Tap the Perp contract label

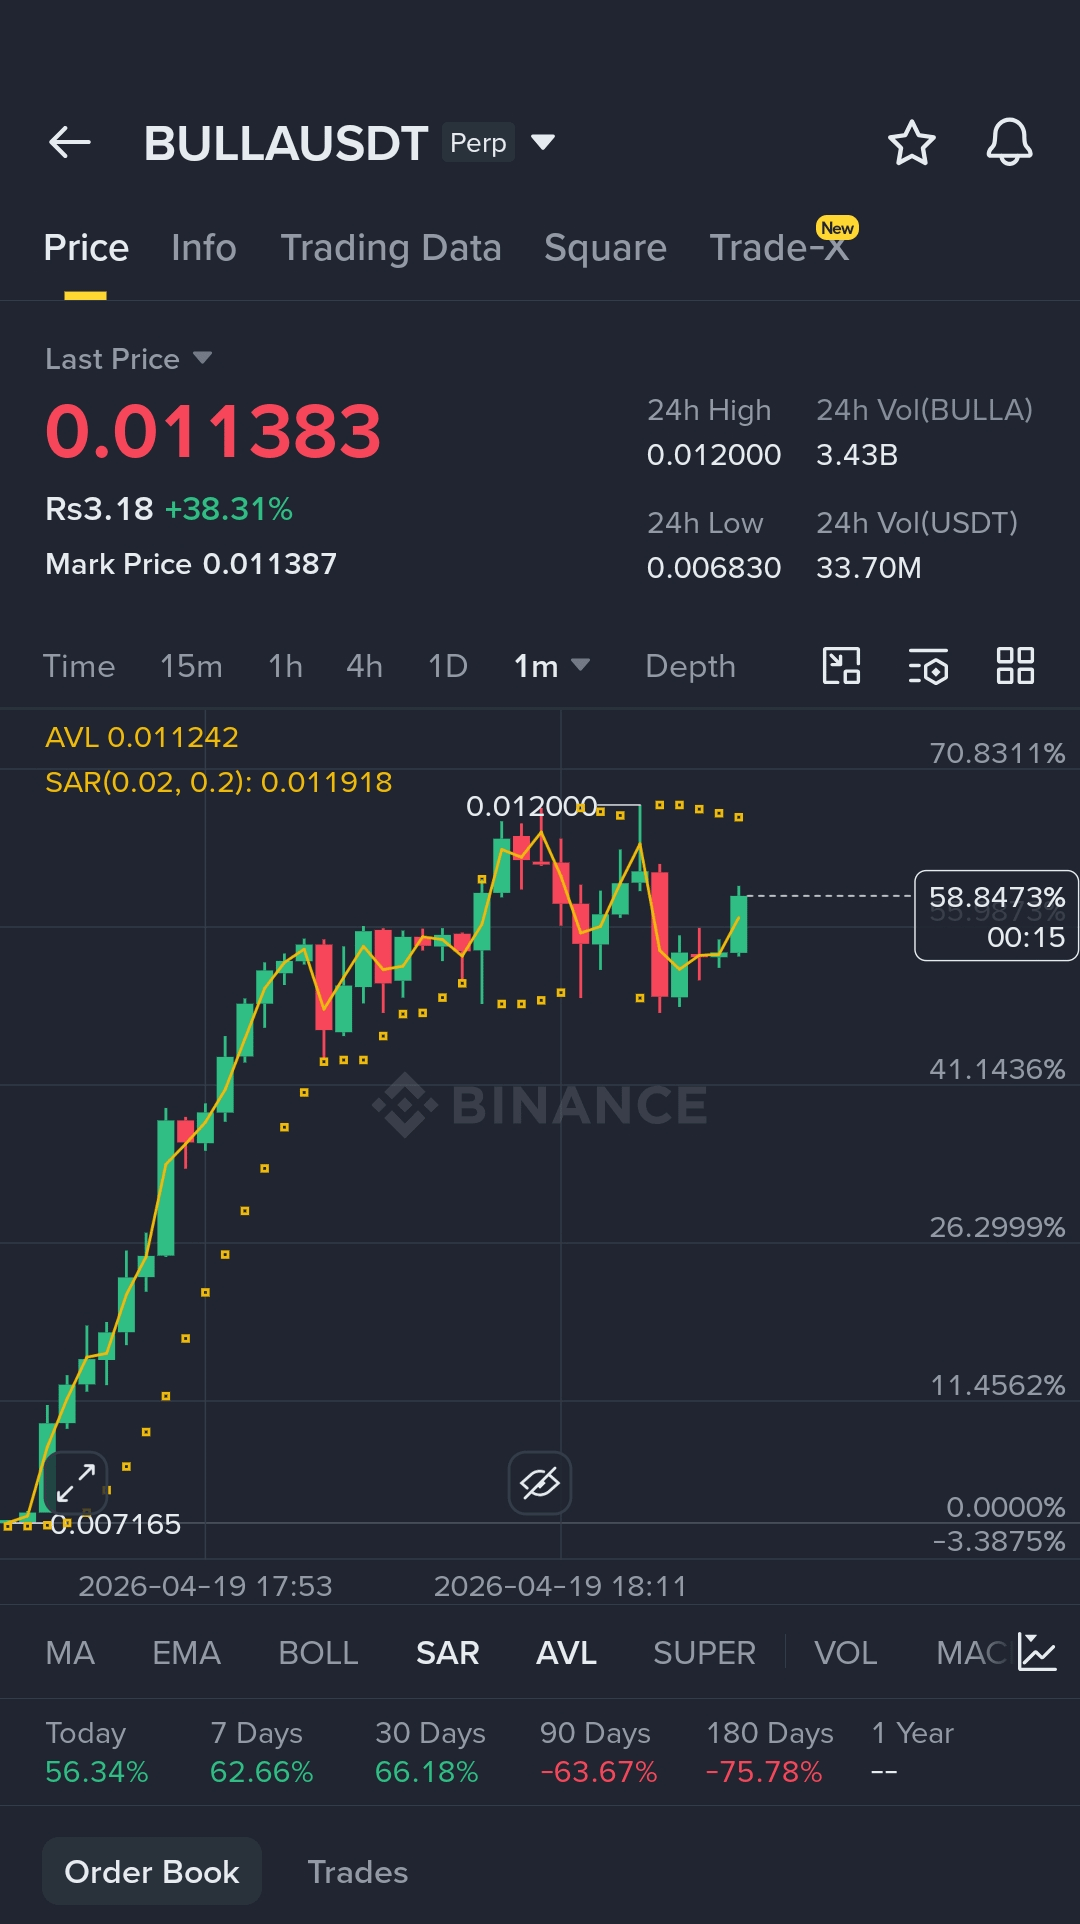[x=478, y=142]
